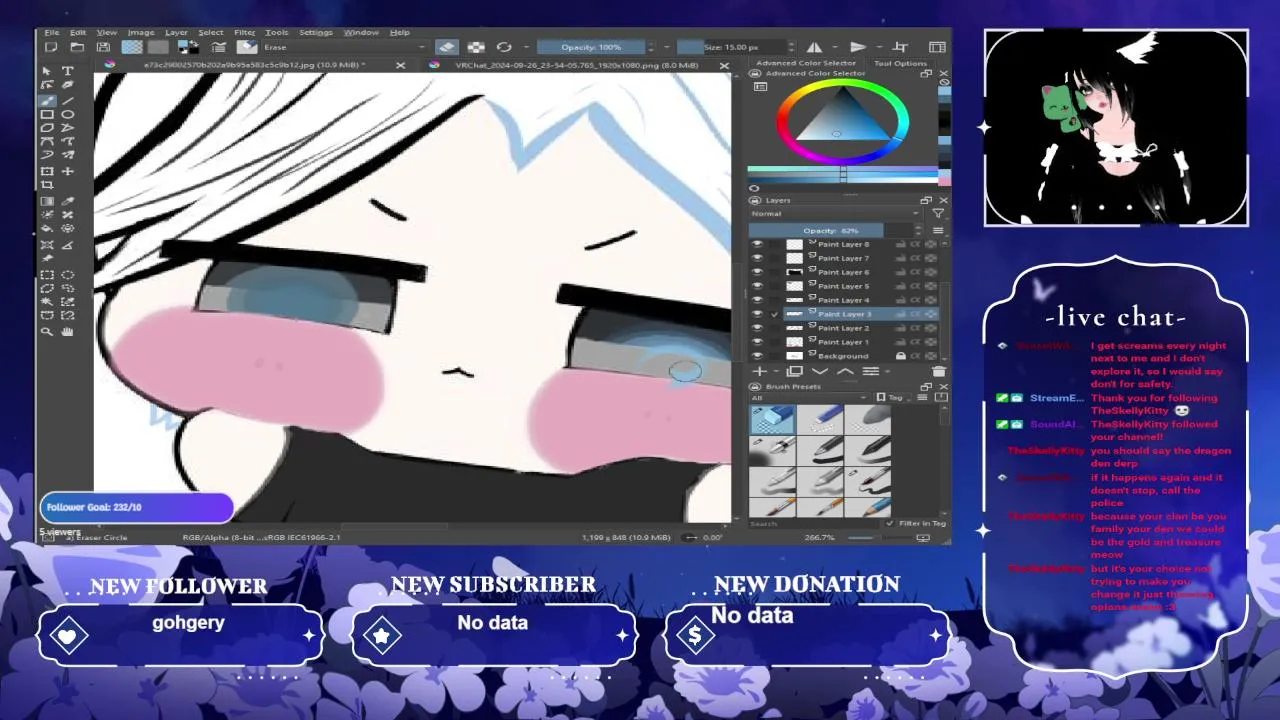Click the Save document icon
Image resolution: width=1280 pixels, height=720 pixels.
pos(103,47)
